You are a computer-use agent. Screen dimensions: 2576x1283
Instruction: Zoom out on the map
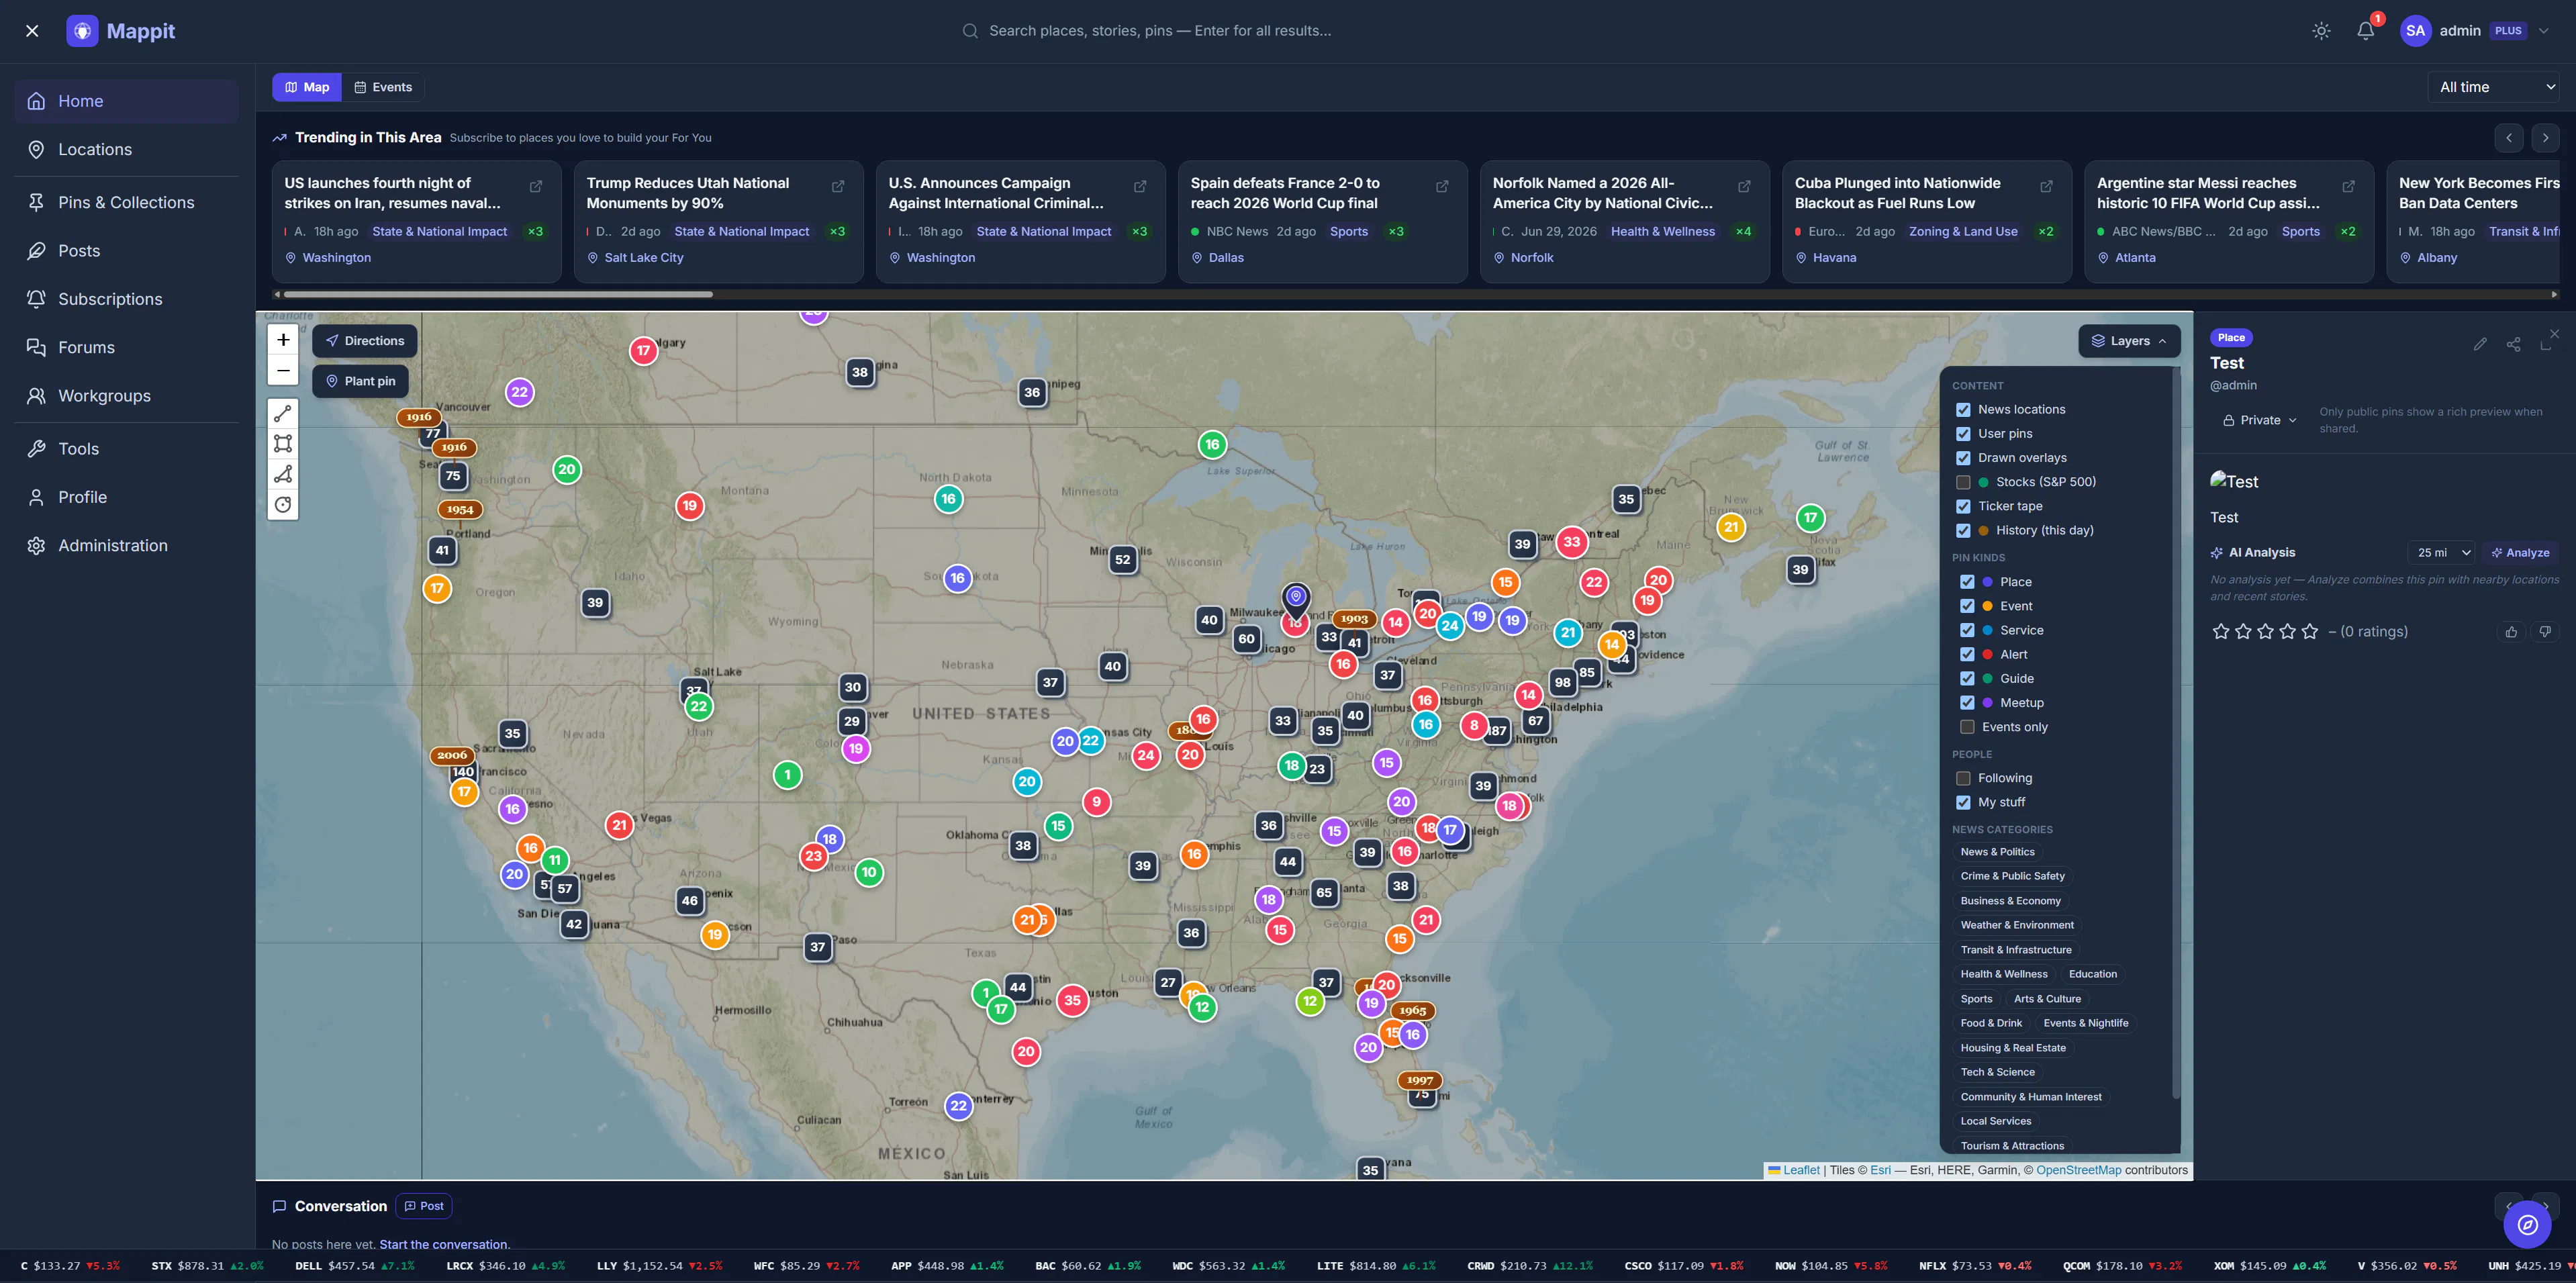pos(283,371)
